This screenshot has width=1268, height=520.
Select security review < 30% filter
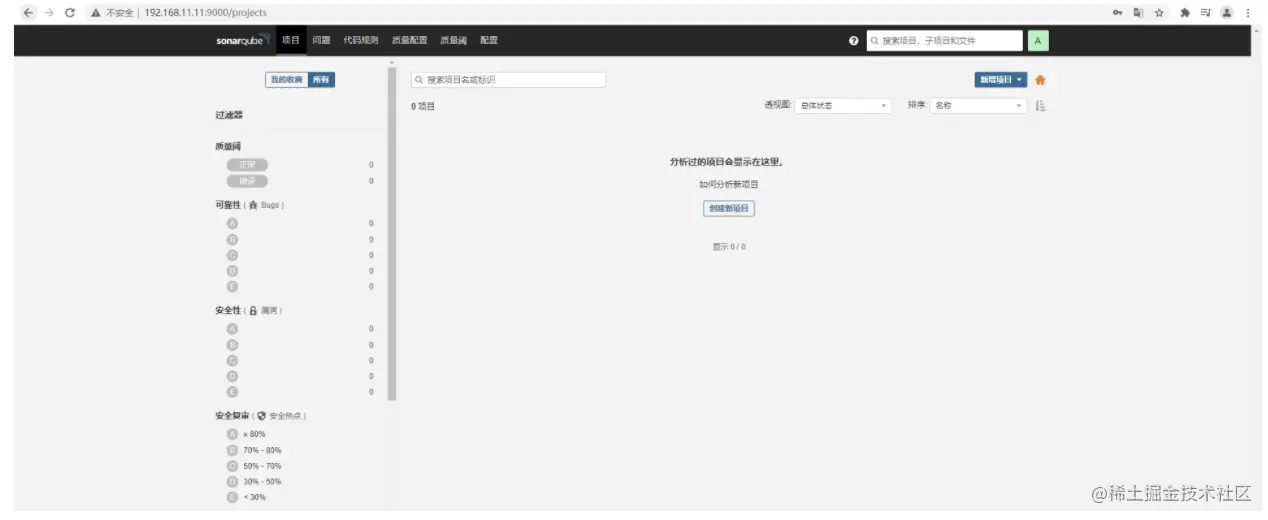[x=246, y=497]
